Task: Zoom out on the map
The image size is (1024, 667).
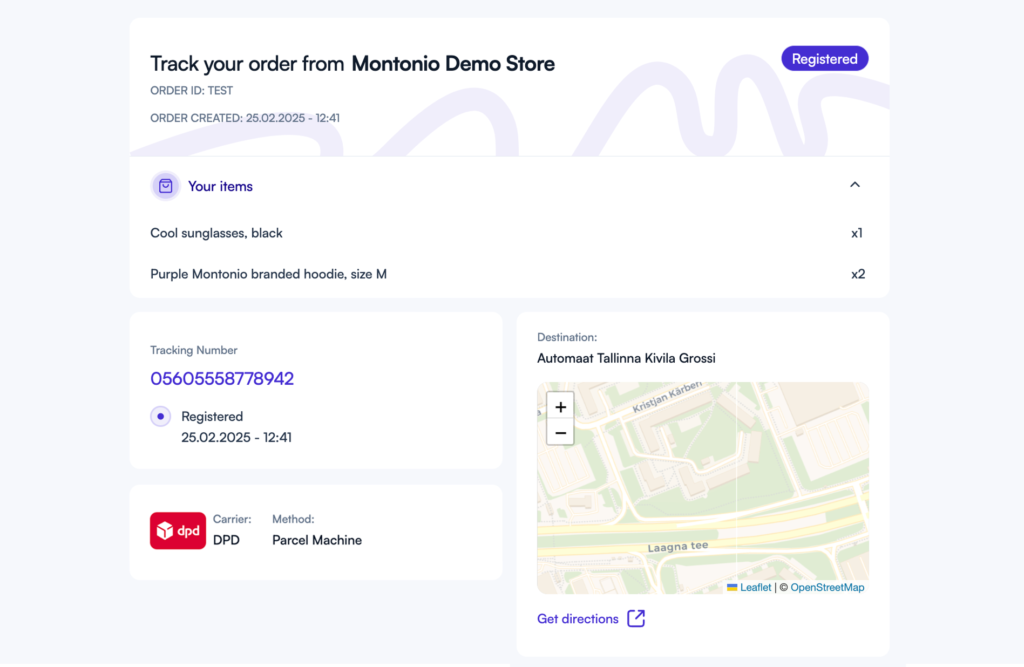Action: (x=560, y=432)
